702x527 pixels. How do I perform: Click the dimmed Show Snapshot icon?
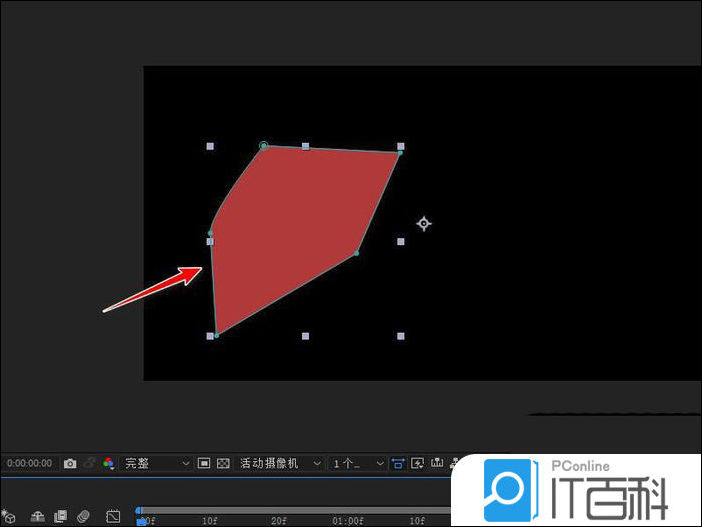click(x=90, y=463)
